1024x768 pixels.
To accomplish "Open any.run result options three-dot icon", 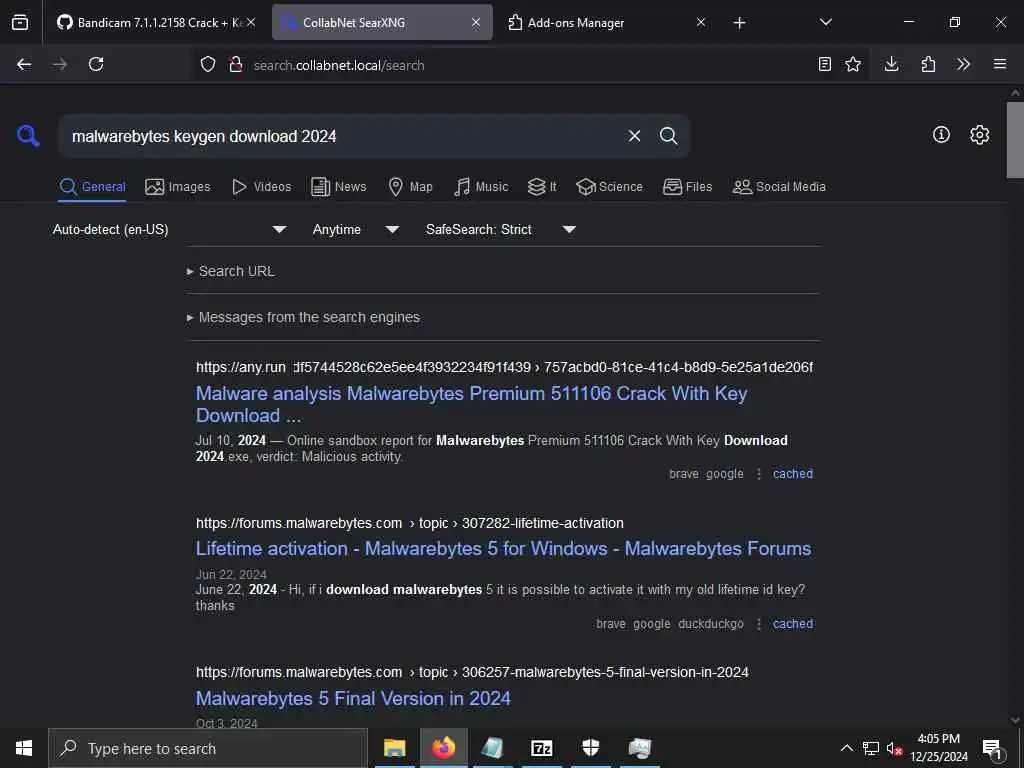I will 759,474.
